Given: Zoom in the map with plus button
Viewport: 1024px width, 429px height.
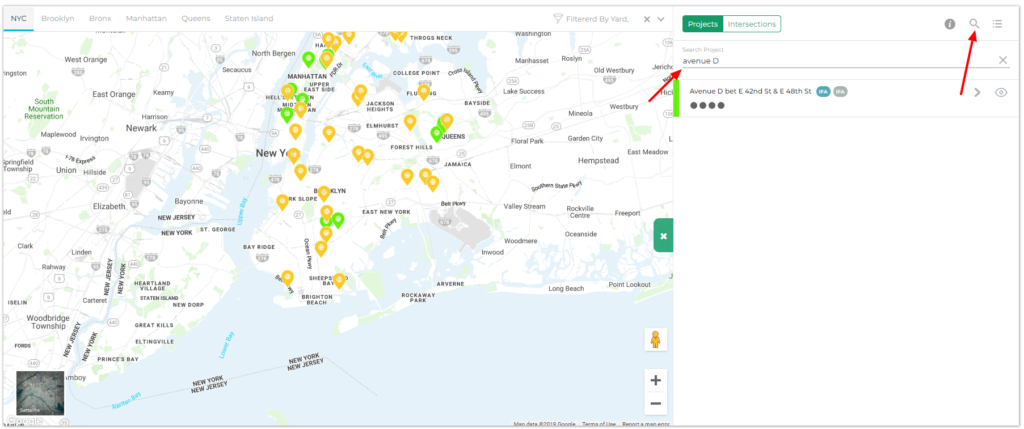Looking at the screenshot, I should coord(656,380).
